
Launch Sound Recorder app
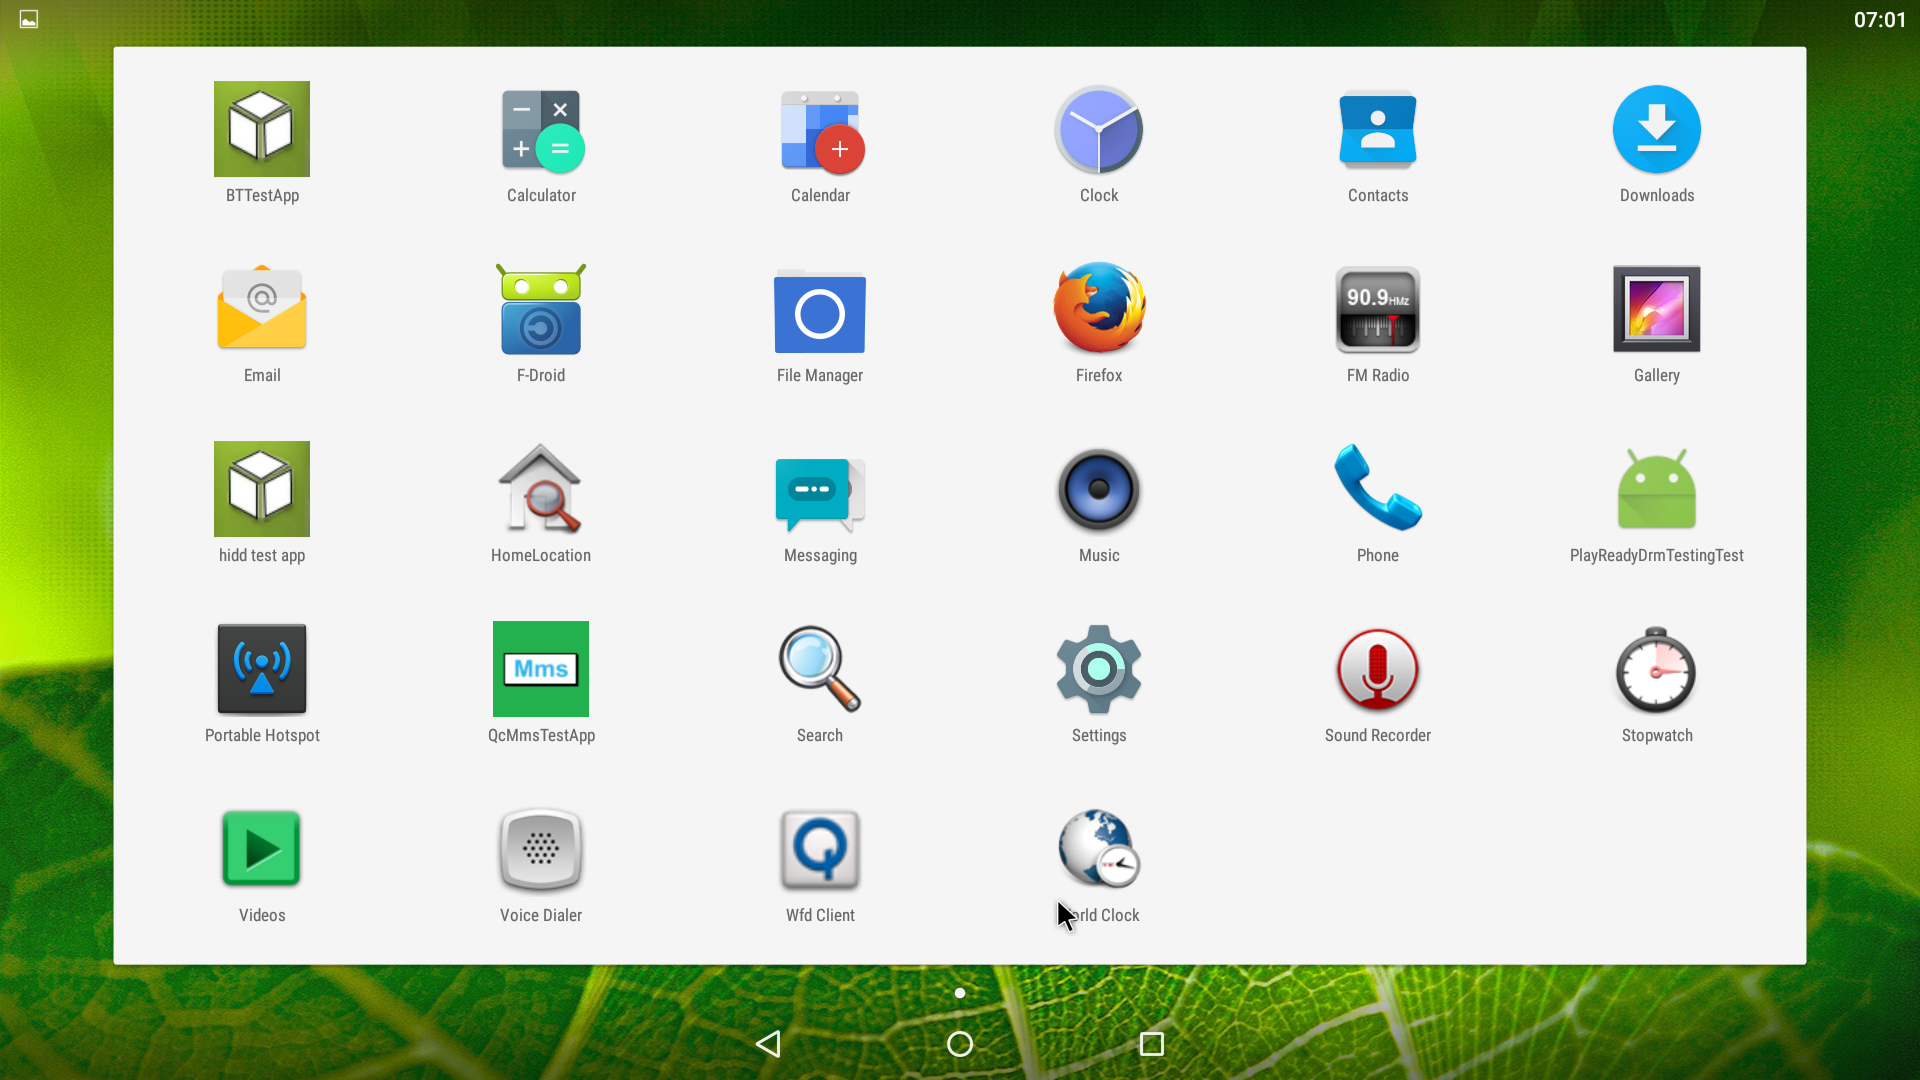pos(1378,669)
